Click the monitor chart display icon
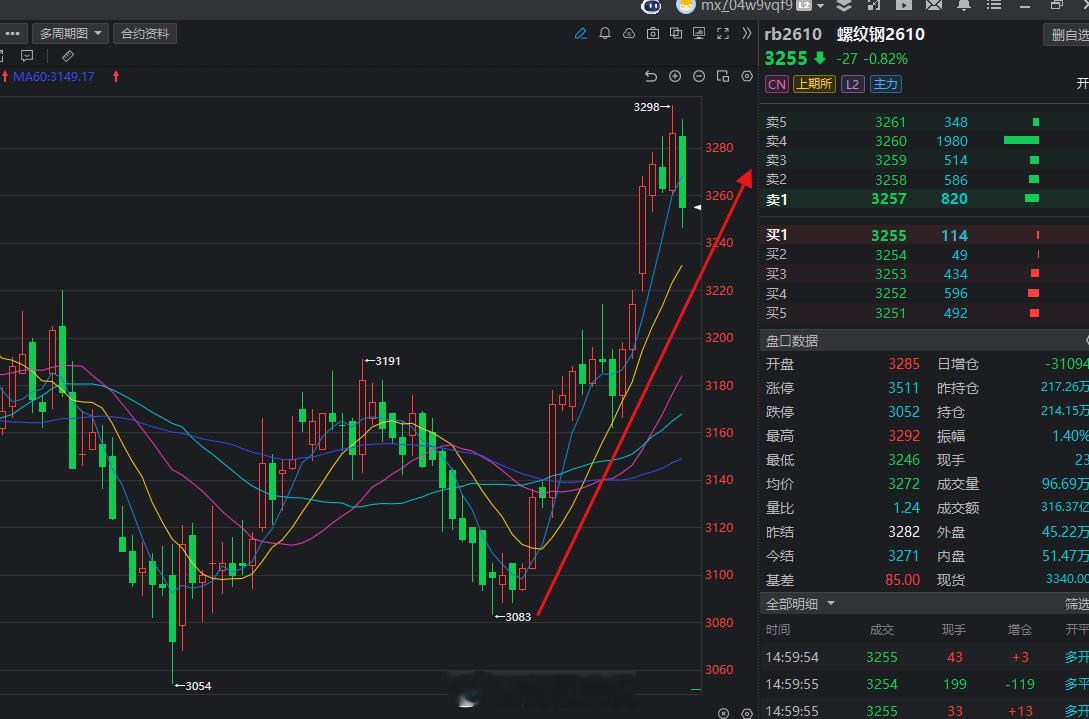This screenshot has height=719, width=1089. tap(699, 33)
